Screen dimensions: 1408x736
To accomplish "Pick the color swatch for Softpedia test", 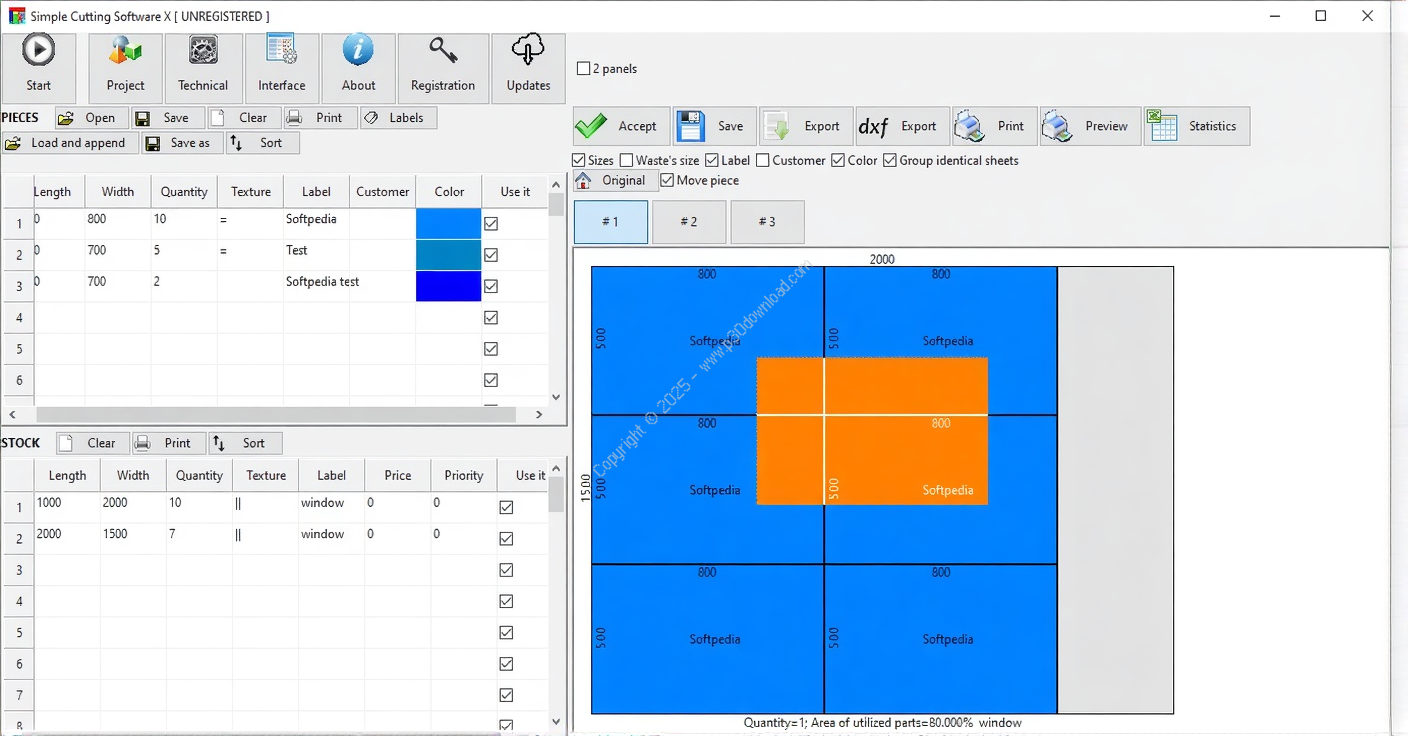I will tap(448, 286).
